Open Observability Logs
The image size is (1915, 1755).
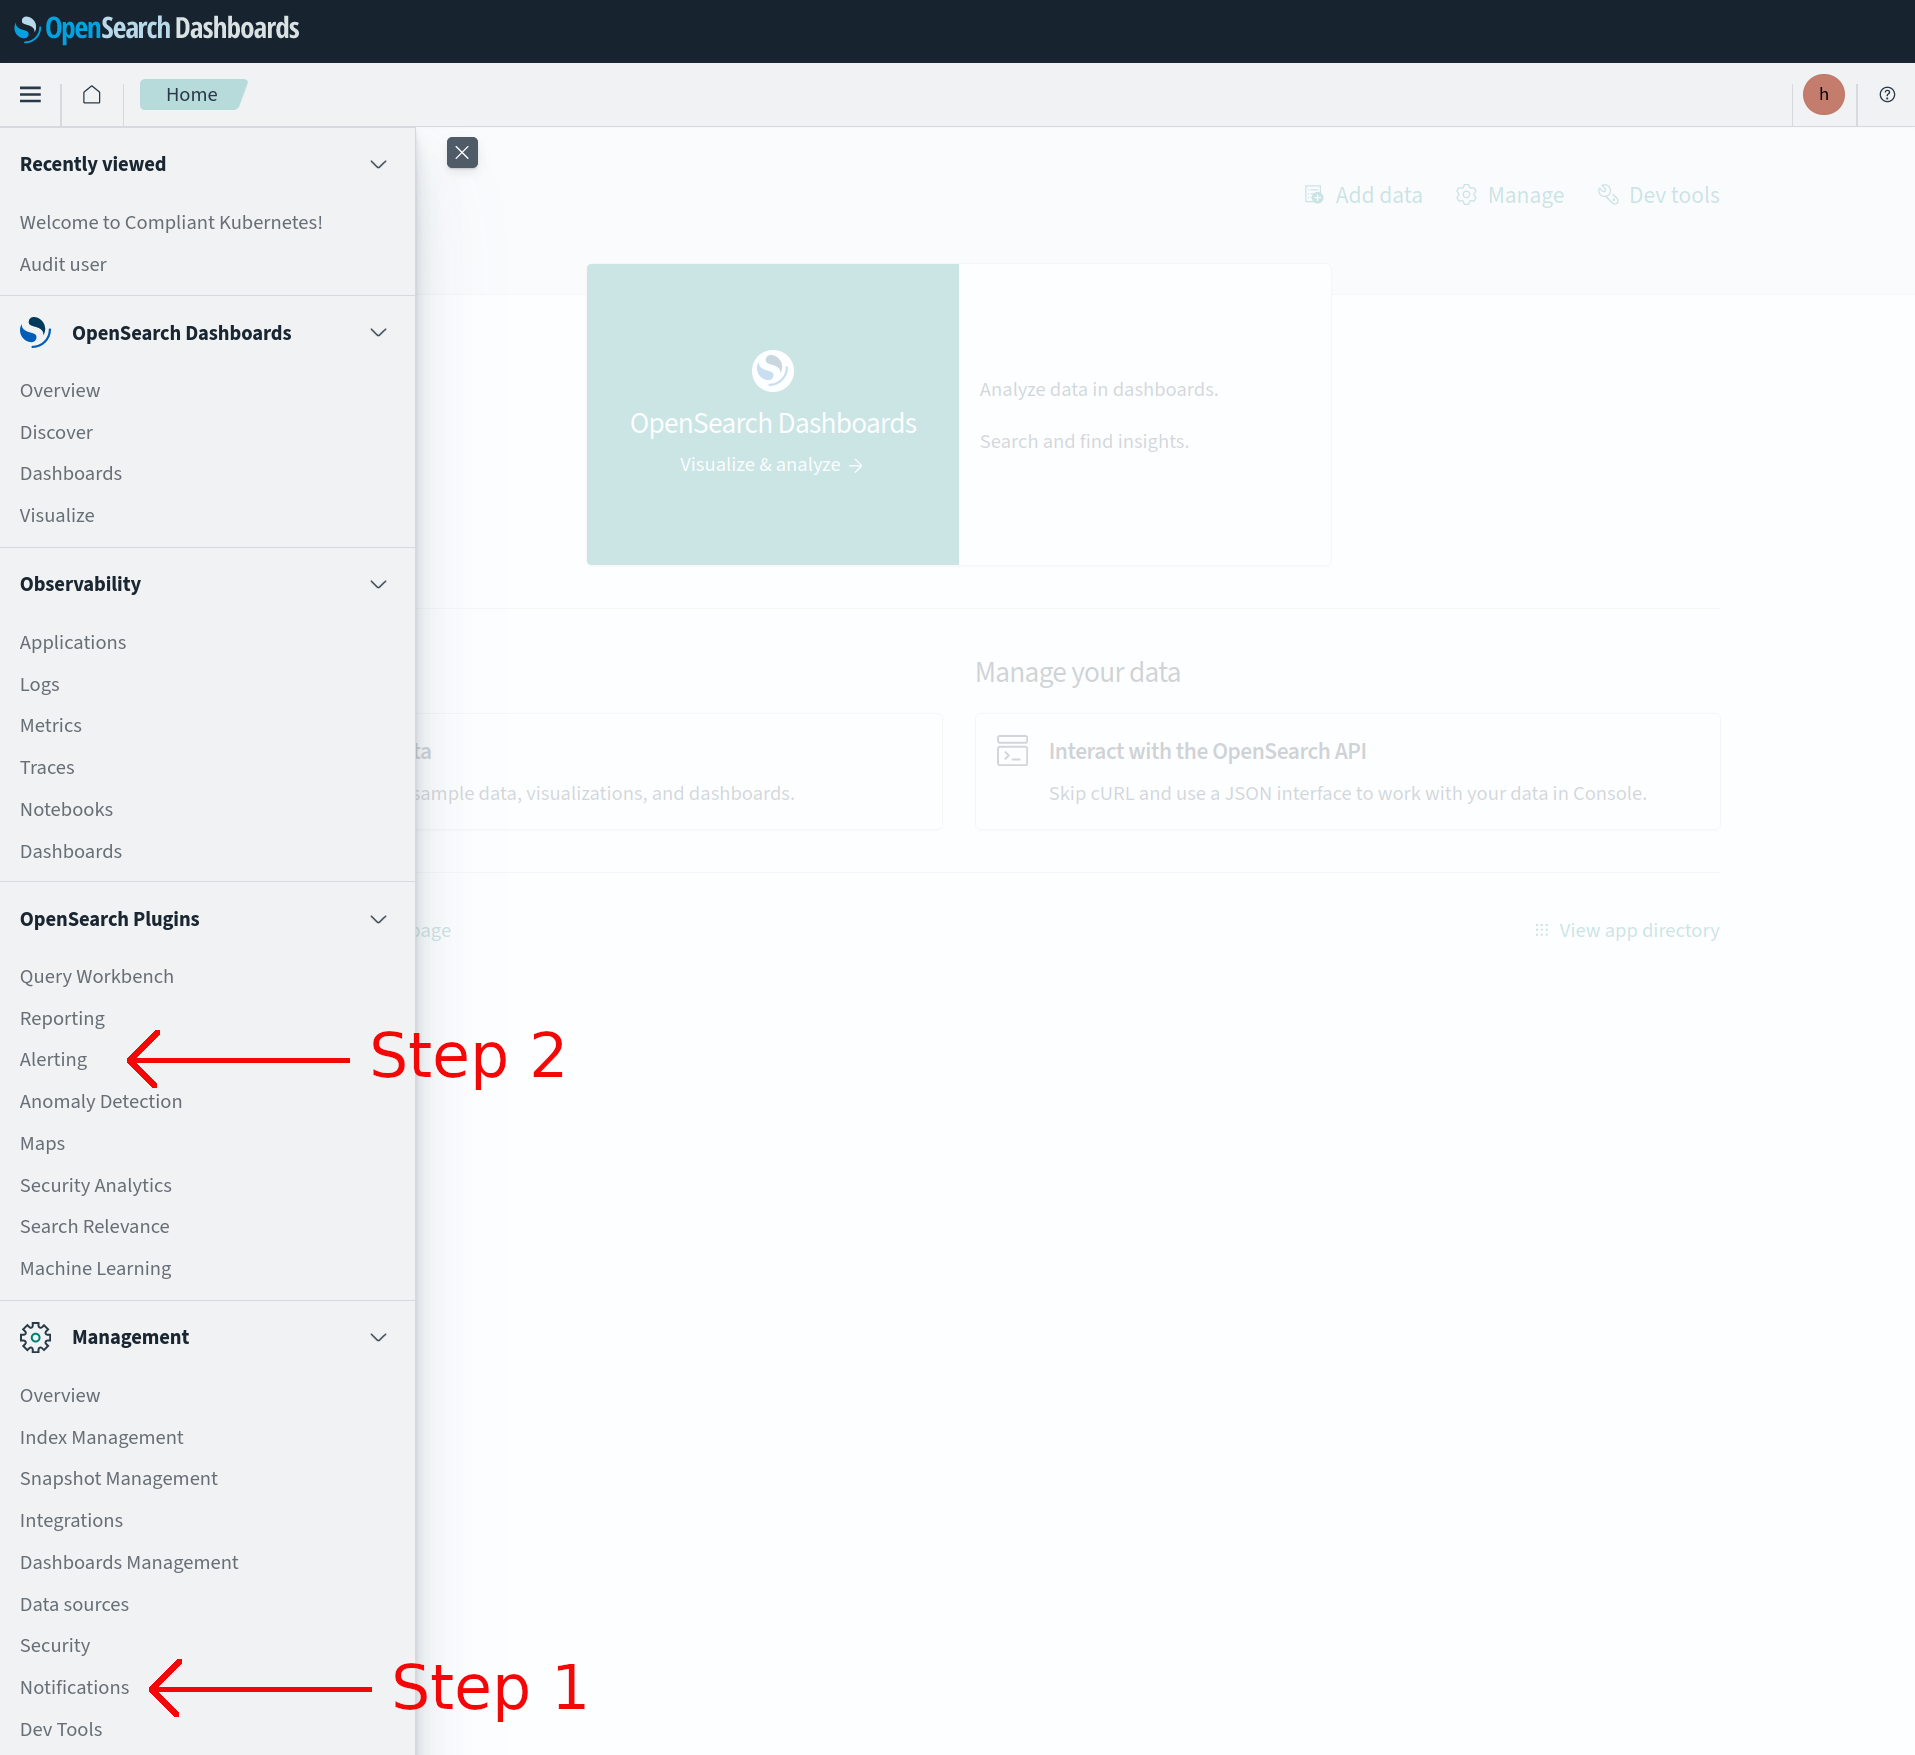pos(40,684)
